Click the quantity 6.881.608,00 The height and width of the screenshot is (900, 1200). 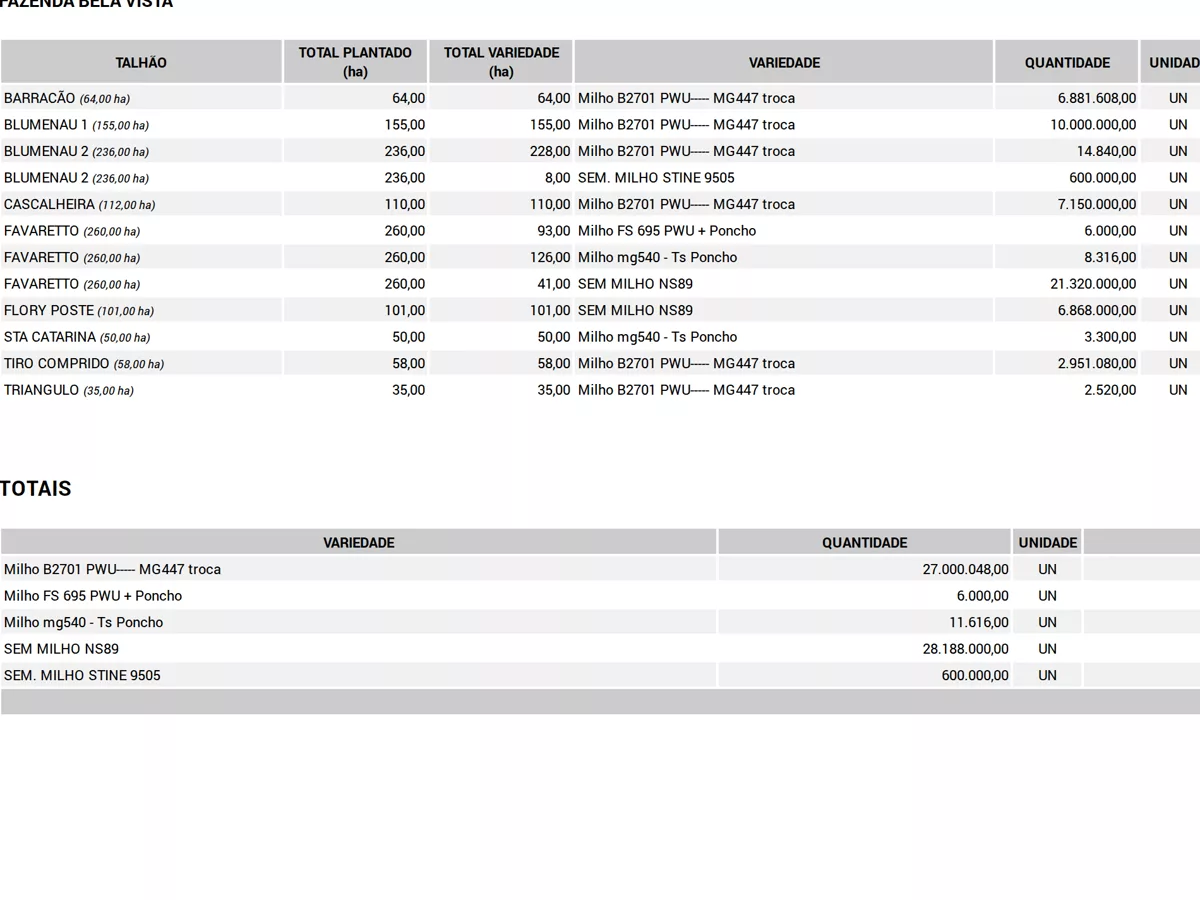[1097, 98]
